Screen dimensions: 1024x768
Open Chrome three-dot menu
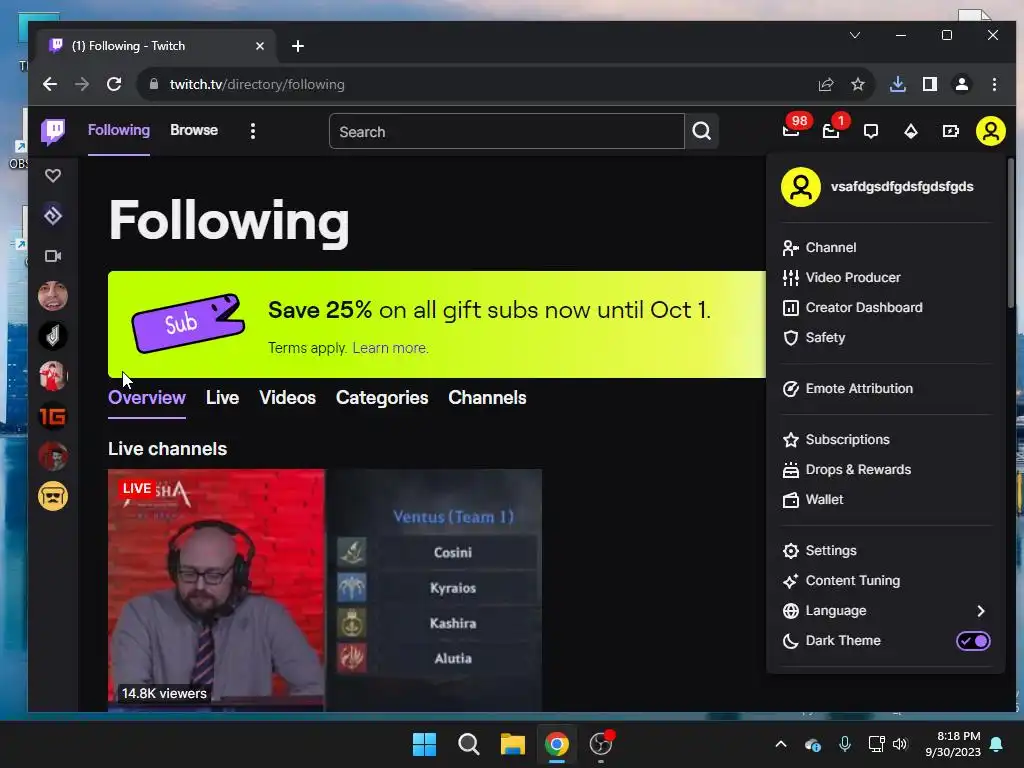tap(994, 84)
